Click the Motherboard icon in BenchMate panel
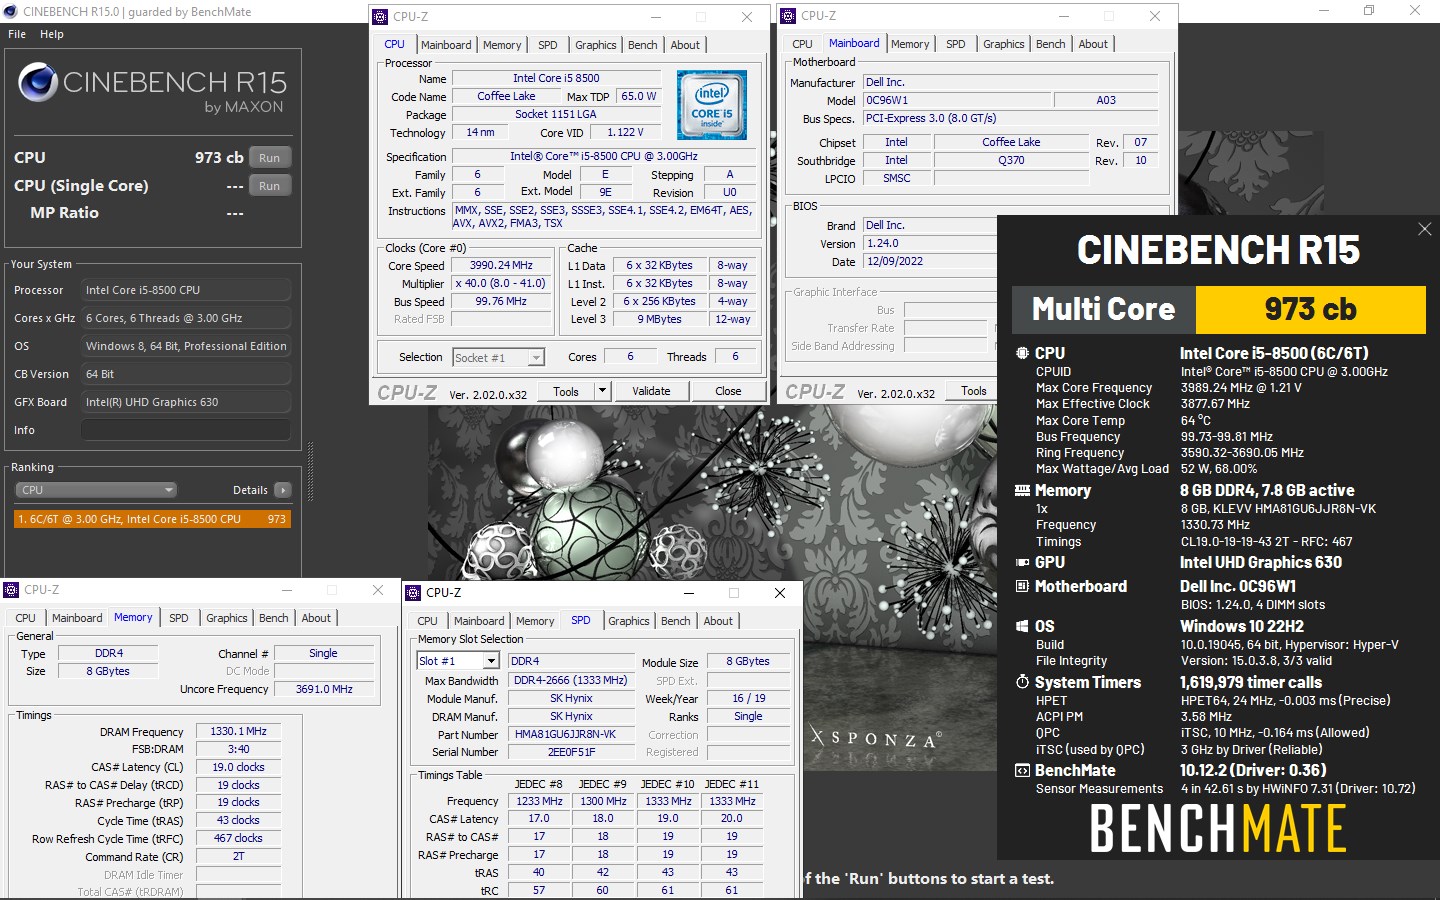 pos(1022,586)
